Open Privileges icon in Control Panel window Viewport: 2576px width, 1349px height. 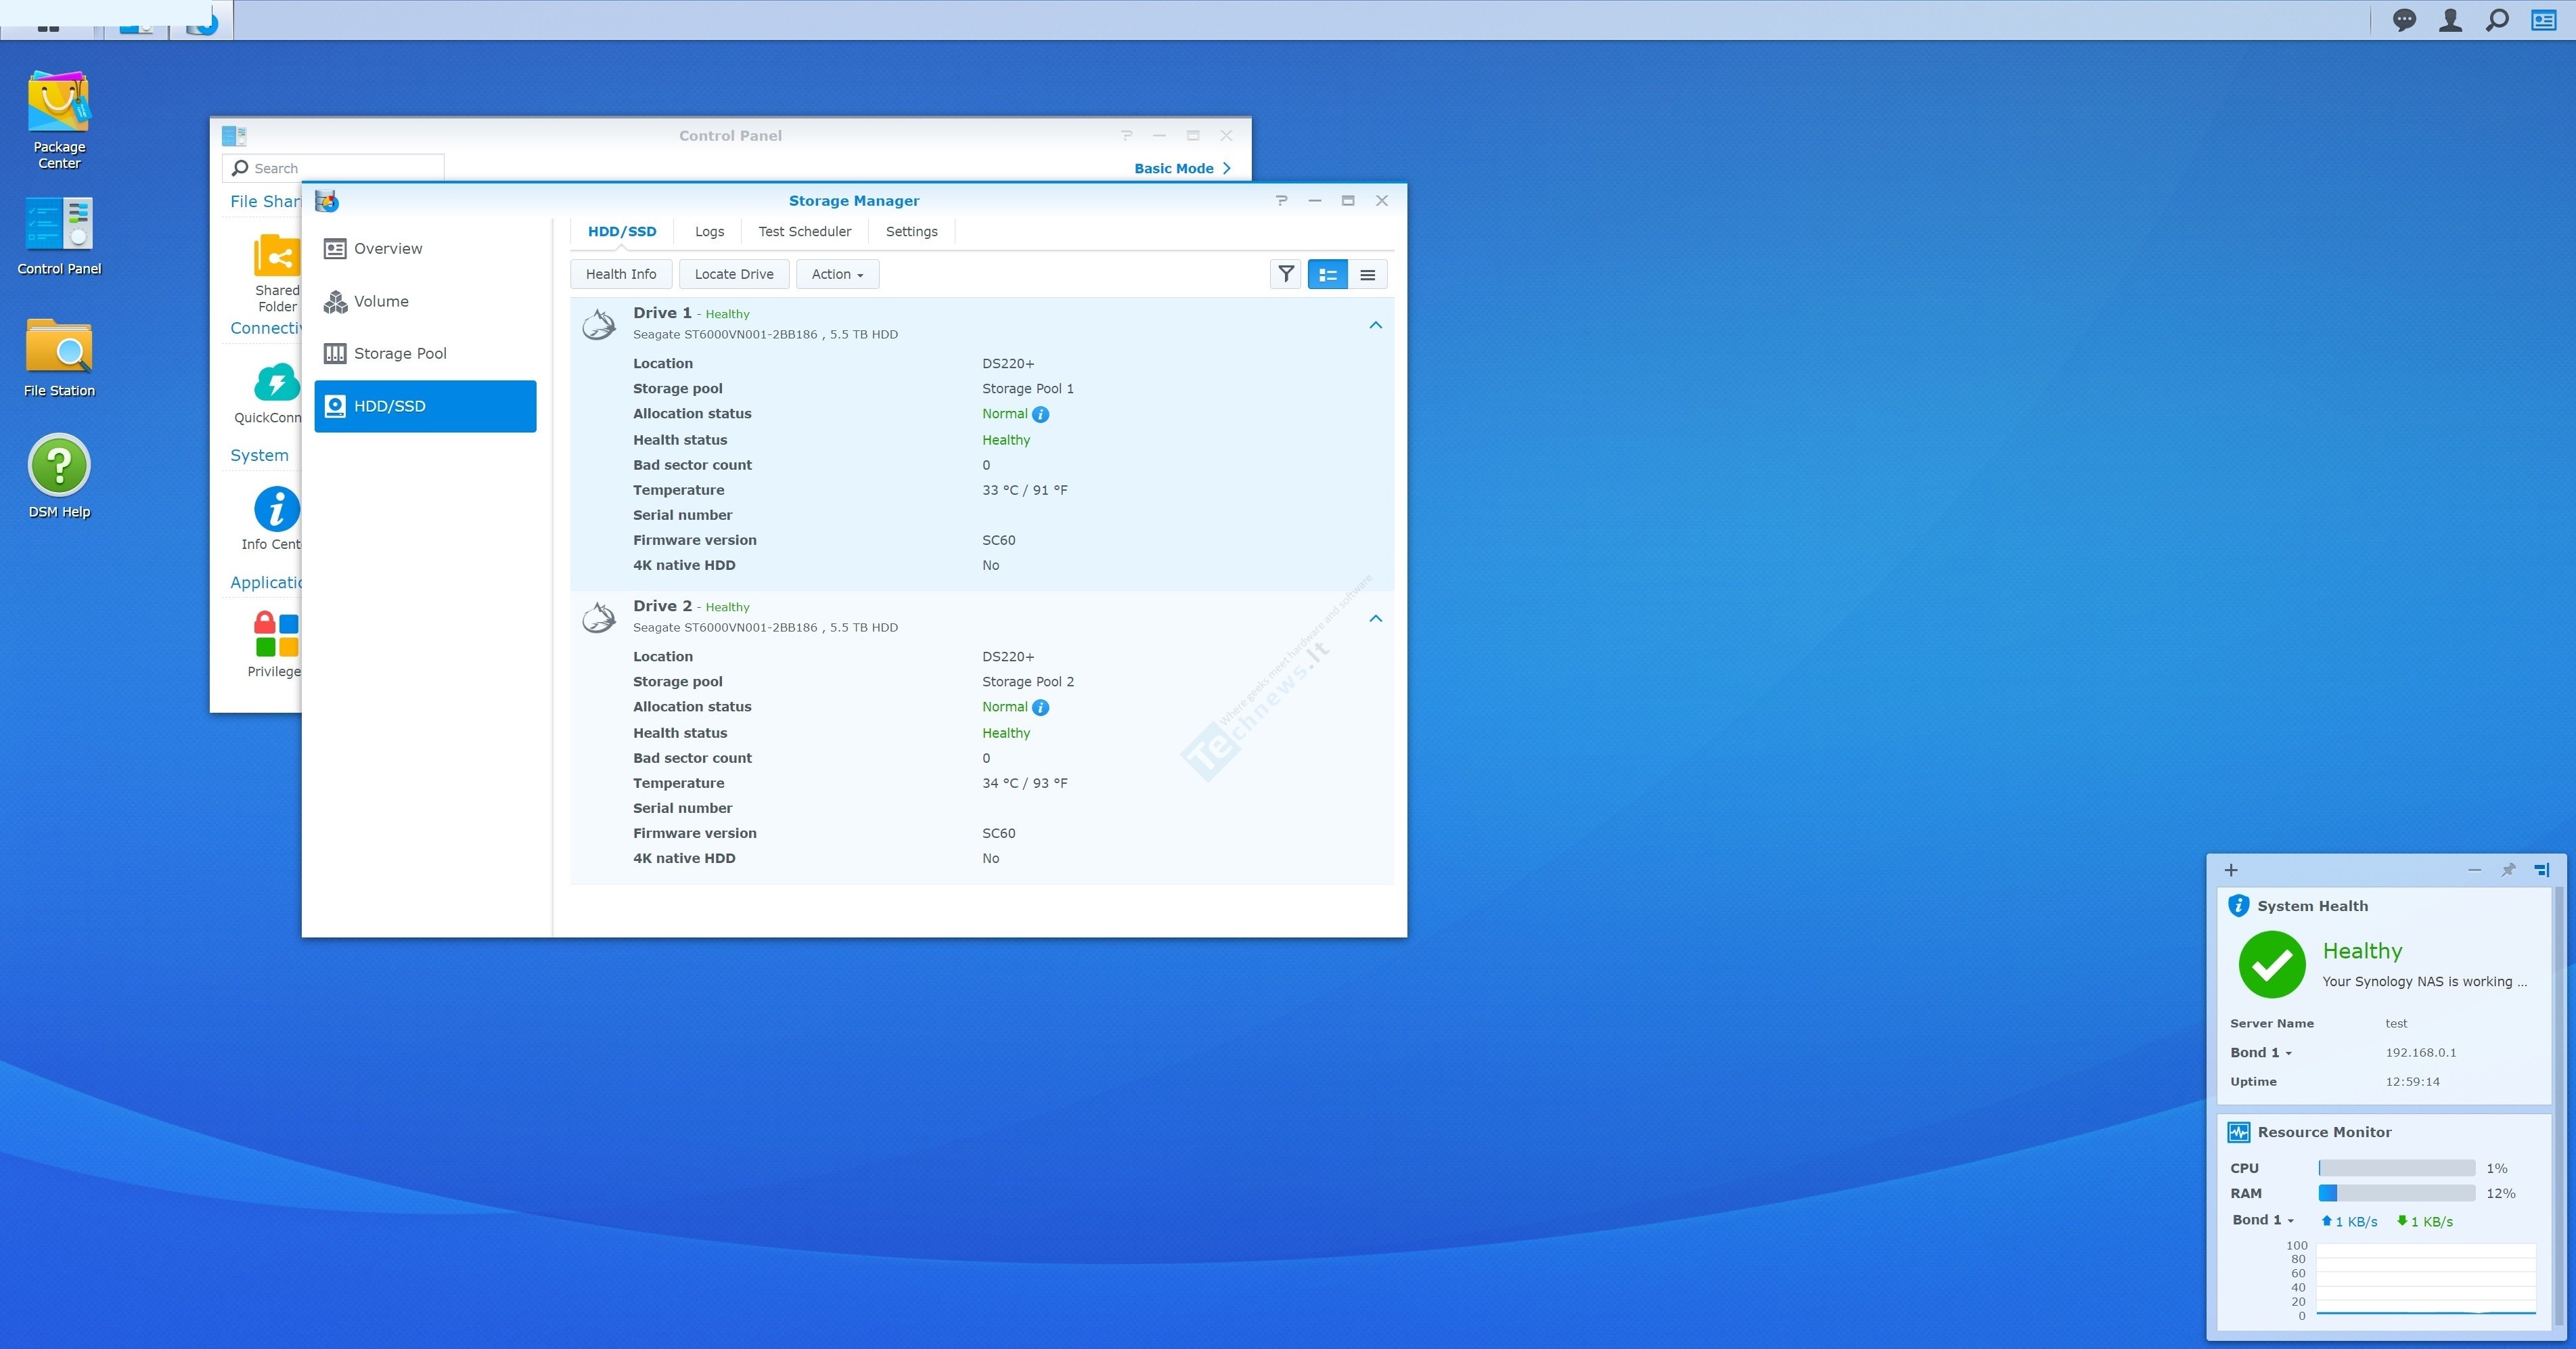pos(275,644)
